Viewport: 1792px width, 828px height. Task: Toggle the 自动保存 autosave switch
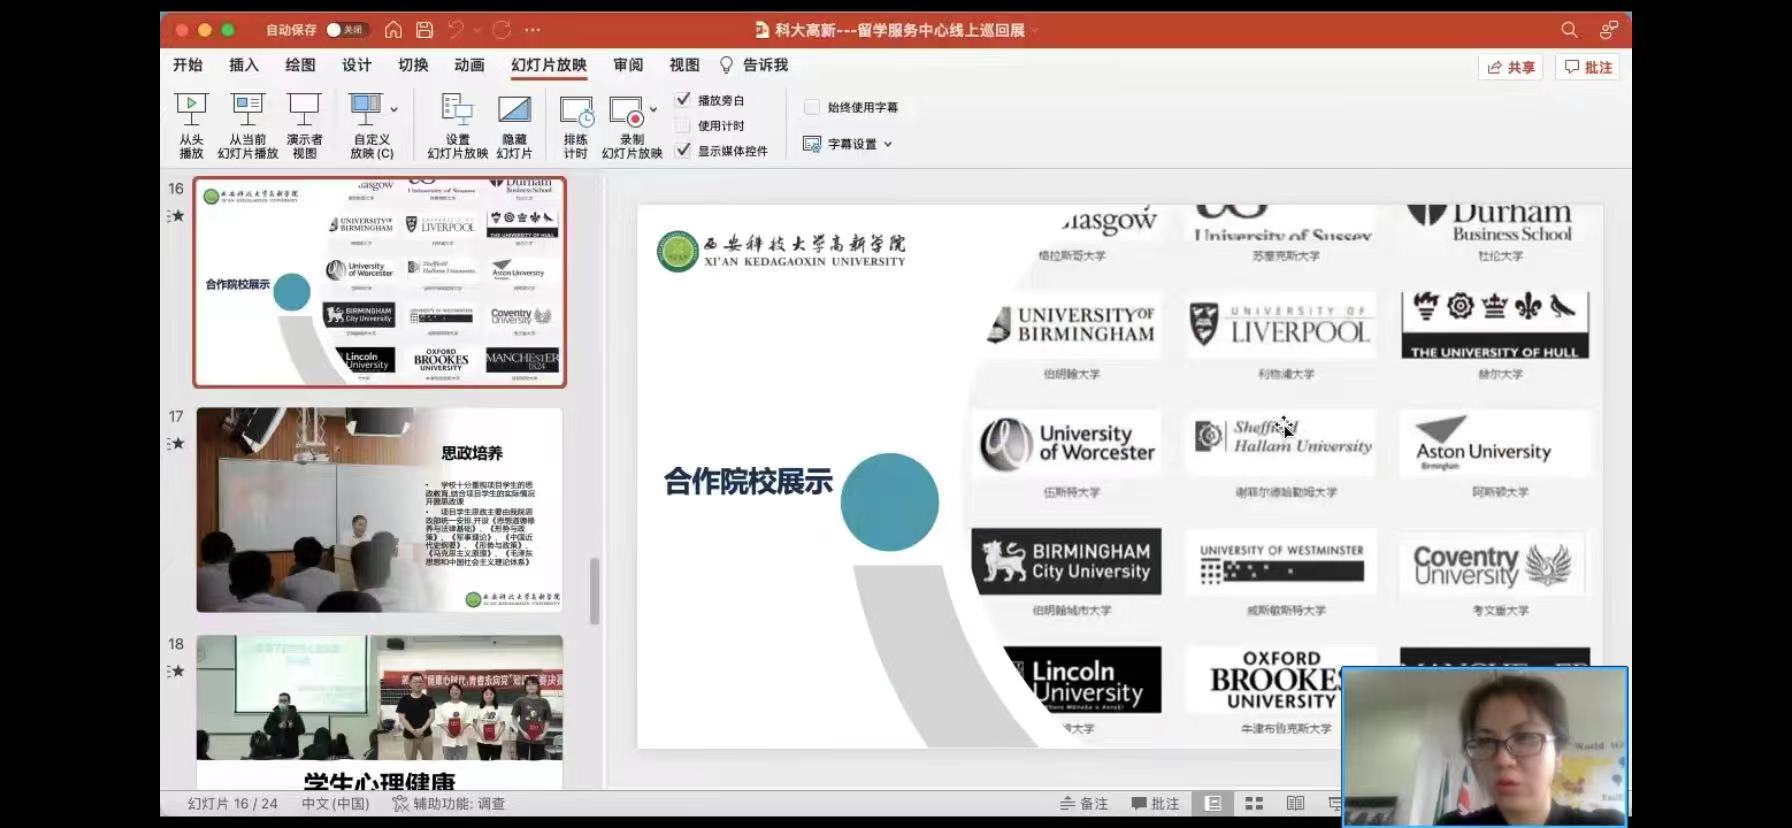point(345,30)
